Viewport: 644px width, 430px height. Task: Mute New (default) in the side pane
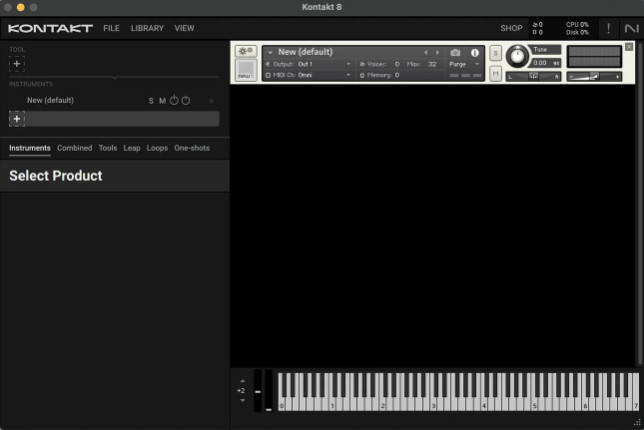(162, 101)
